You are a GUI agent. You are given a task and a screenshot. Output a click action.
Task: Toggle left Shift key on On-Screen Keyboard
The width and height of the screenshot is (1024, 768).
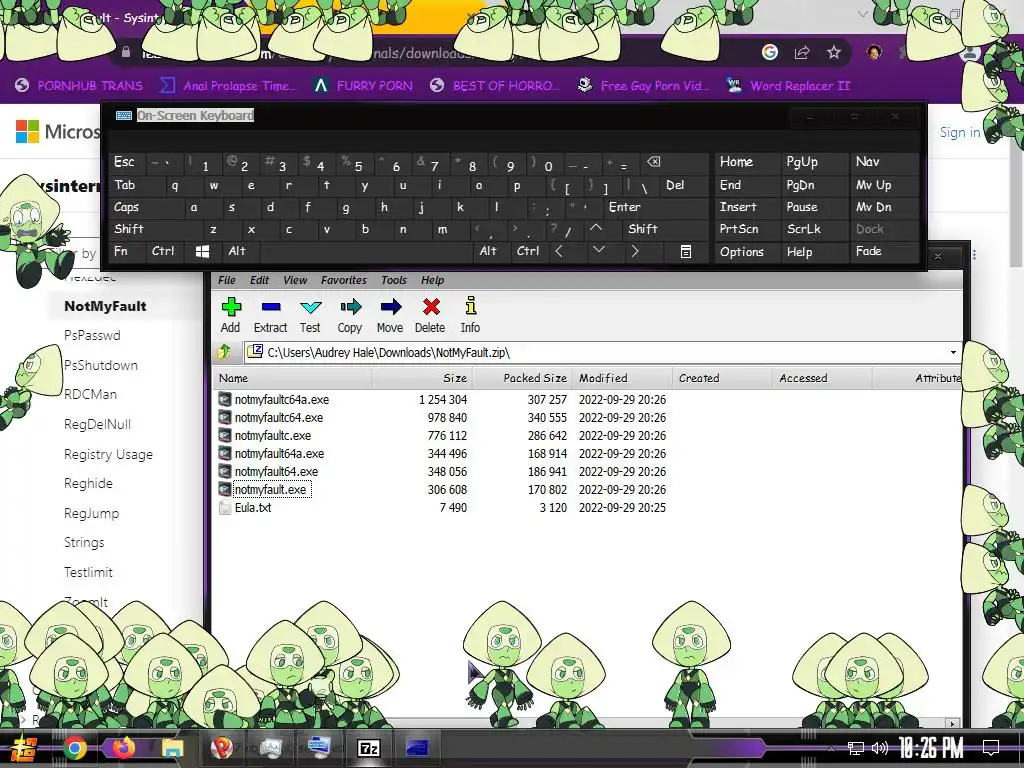(153, 229)
